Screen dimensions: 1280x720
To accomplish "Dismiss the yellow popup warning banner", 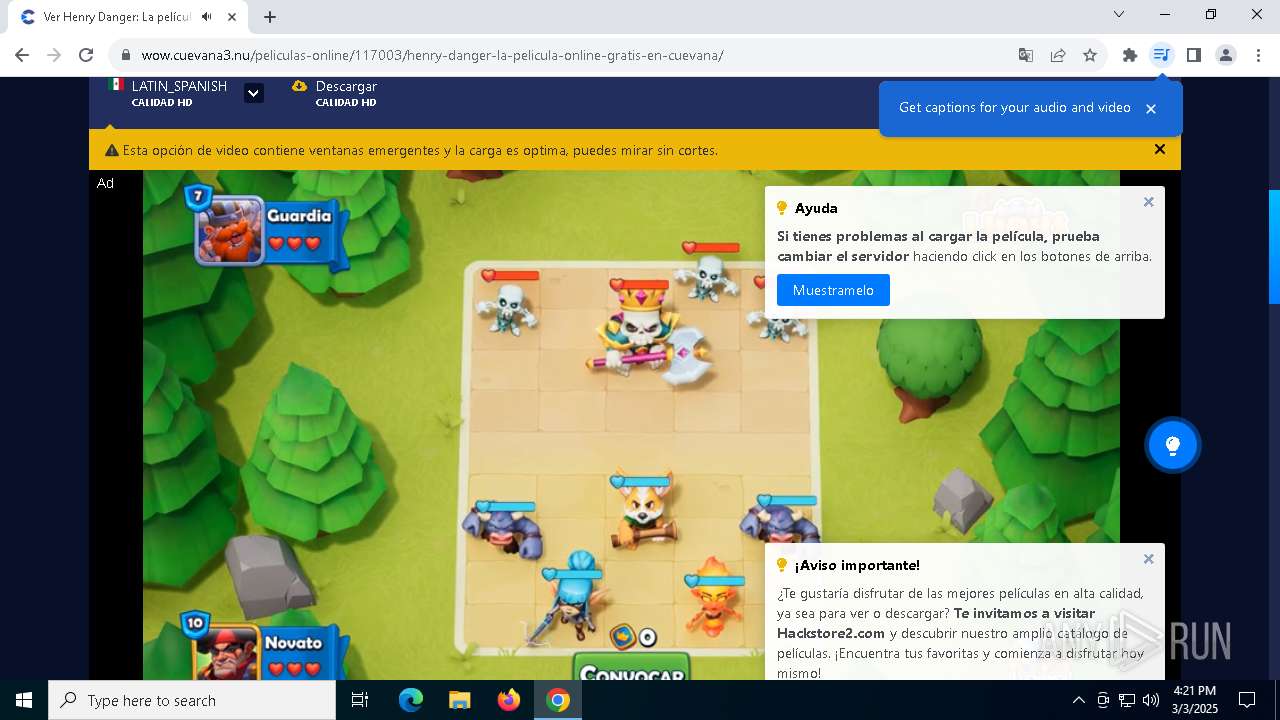I will (1160, 150).
